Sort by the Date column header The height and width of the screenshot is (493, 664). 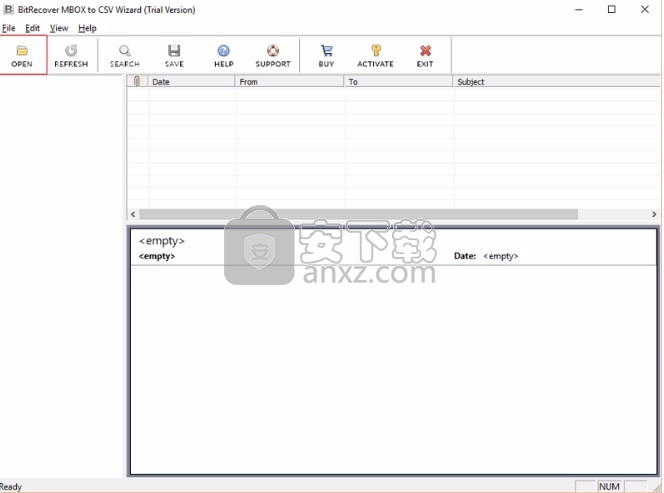coord(191,81)
